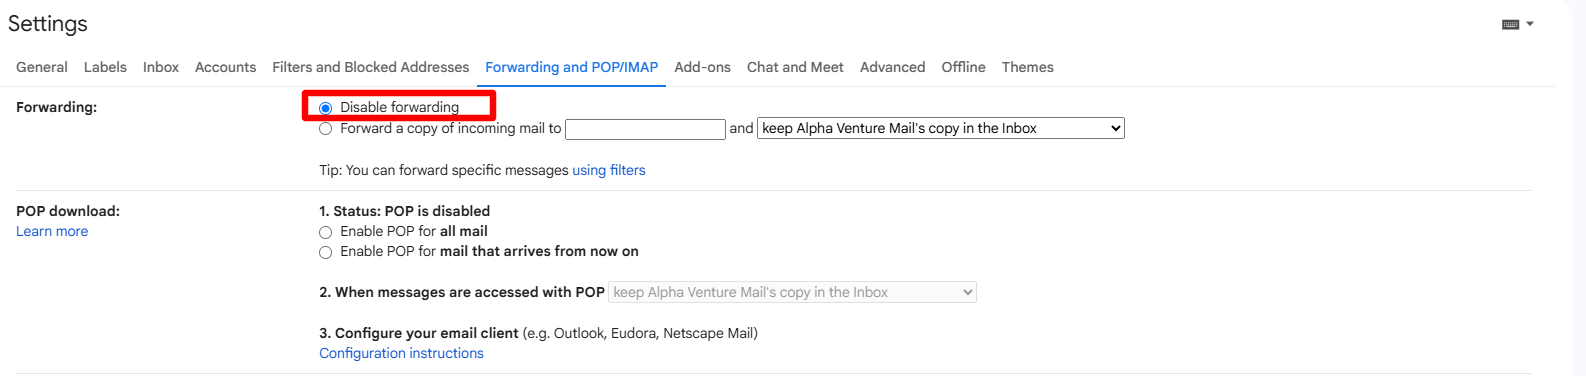Click 'Configure your email client' text

pos(419,333)
